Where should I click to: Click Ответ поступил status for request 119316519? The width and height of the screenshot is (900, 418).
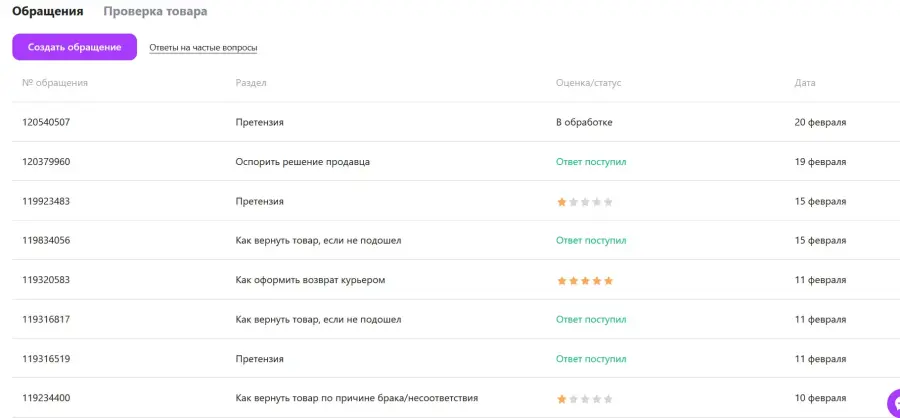591,359
